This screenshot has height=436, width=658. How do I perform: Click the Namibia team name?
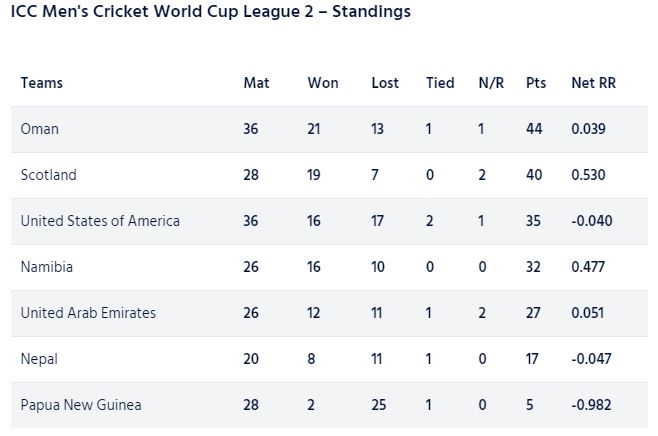47,267
